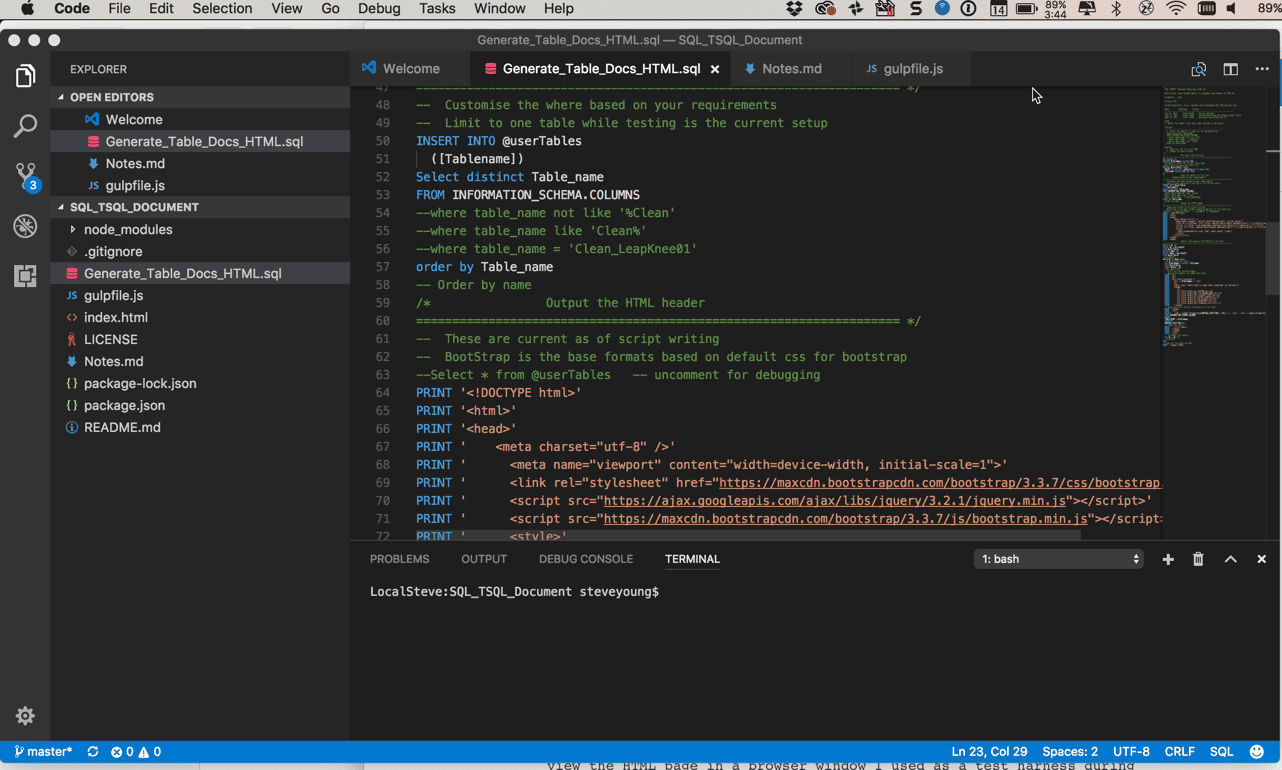
Task: Open Wi-Fi status in macOS menu bar
Action: 1176,9
